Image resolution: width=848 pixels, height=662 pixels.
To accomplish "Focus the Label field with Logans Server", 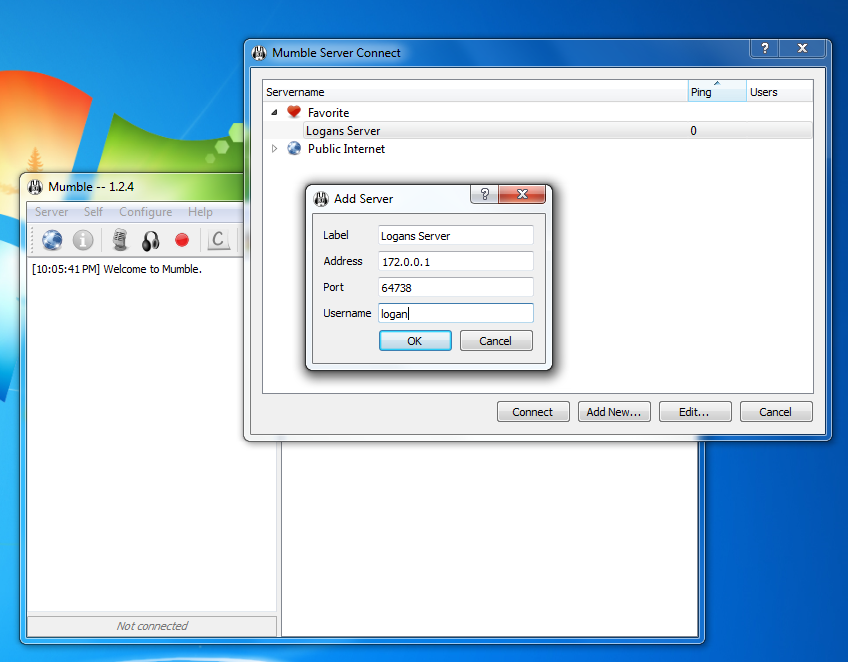I will pos(455,235).
